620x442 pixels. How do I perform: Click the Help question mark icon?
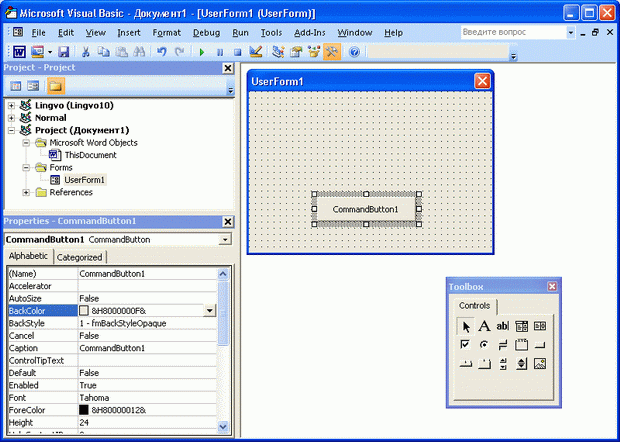pos(354,52)
